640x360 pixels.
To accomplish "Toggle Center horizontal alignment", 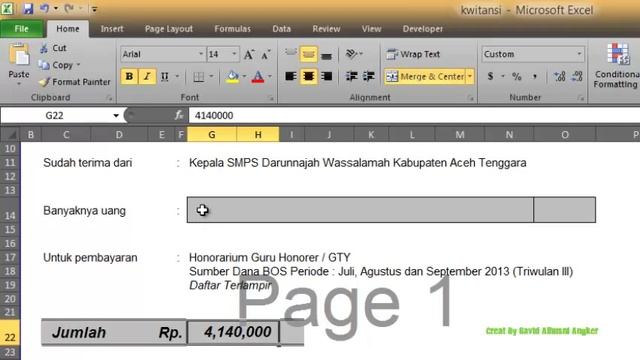I will coord(308,76).
